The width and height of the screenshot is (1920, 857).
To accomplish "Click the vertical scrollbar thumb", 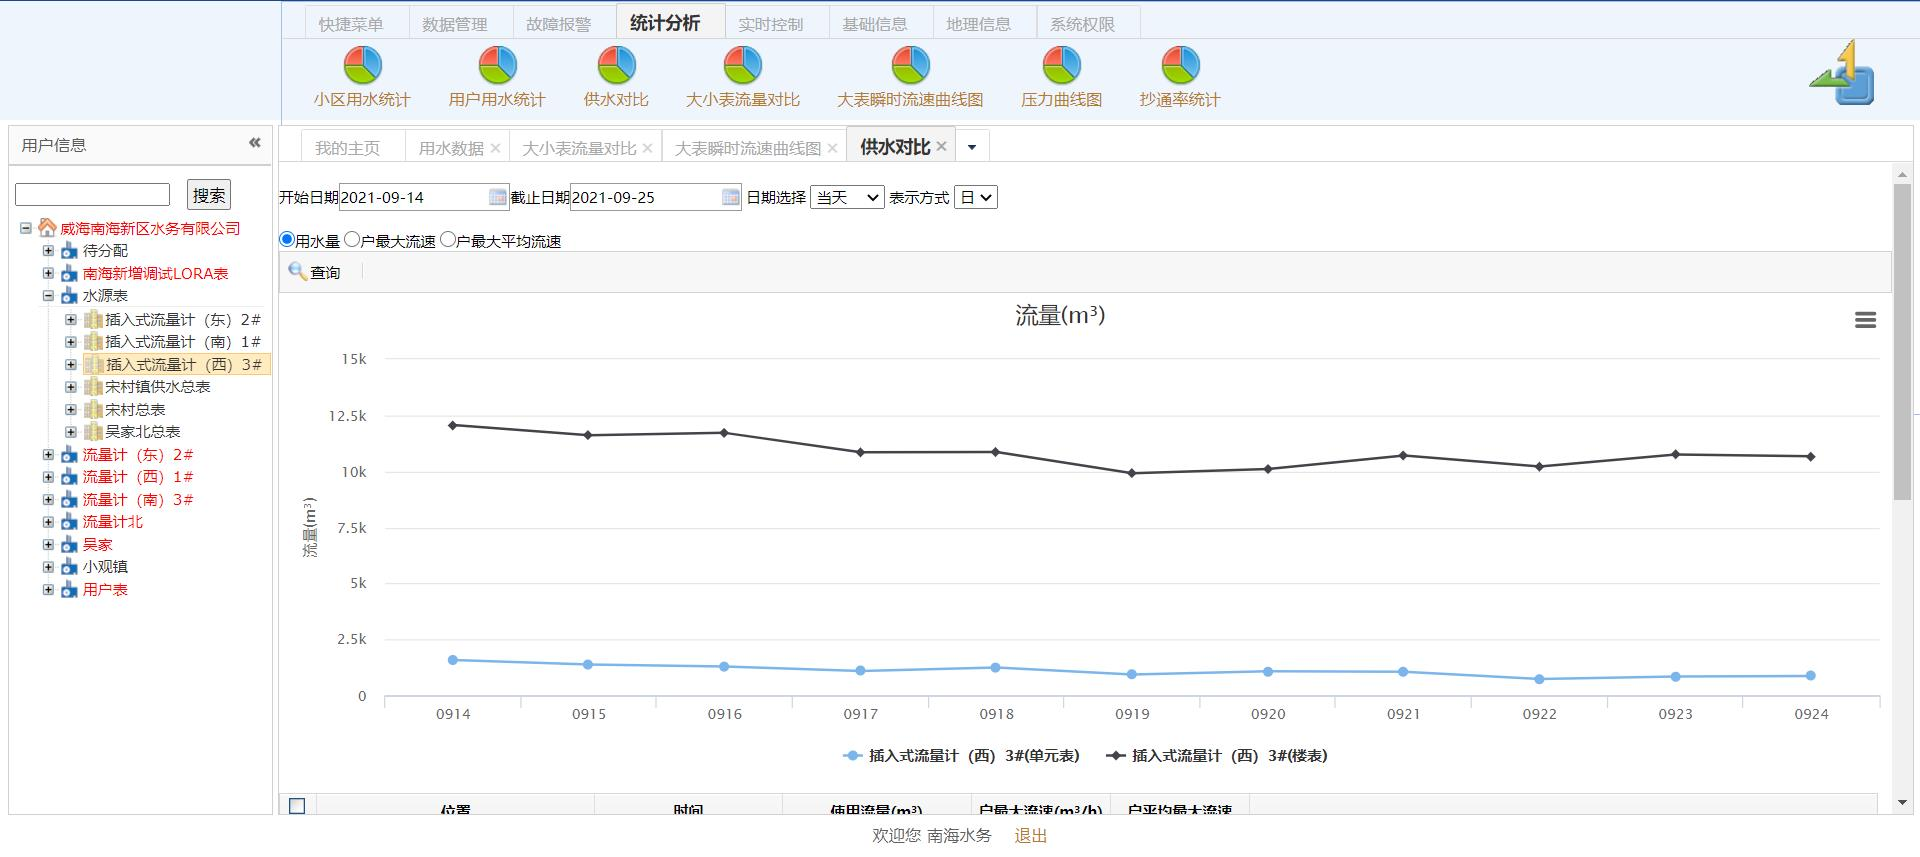I will [x=1901, y=340].
